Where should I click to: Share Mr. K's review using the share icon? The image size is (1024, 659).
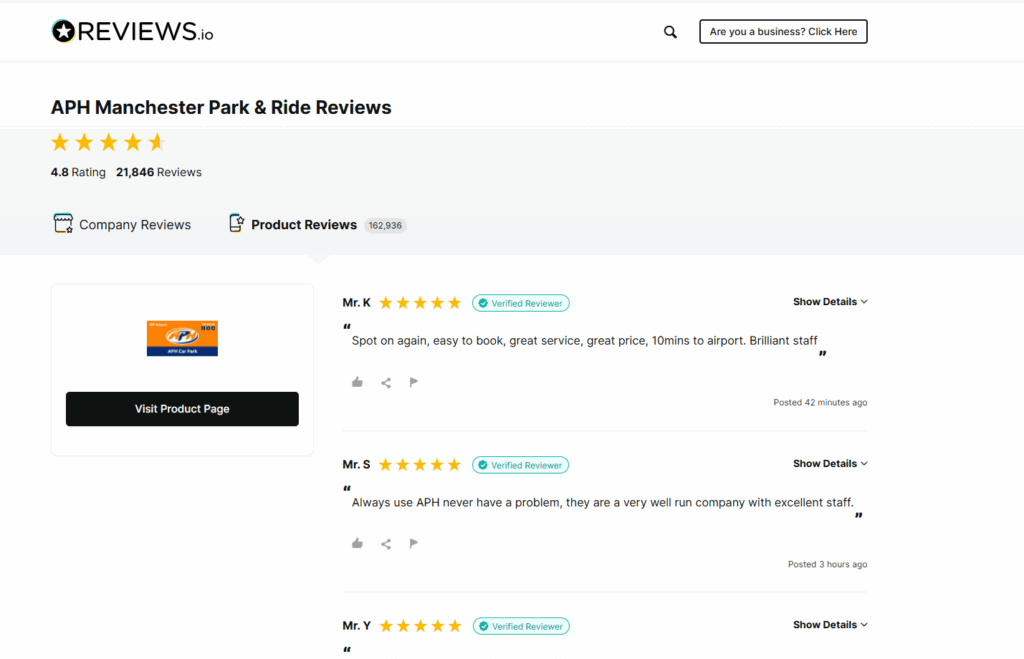[386, 381]
